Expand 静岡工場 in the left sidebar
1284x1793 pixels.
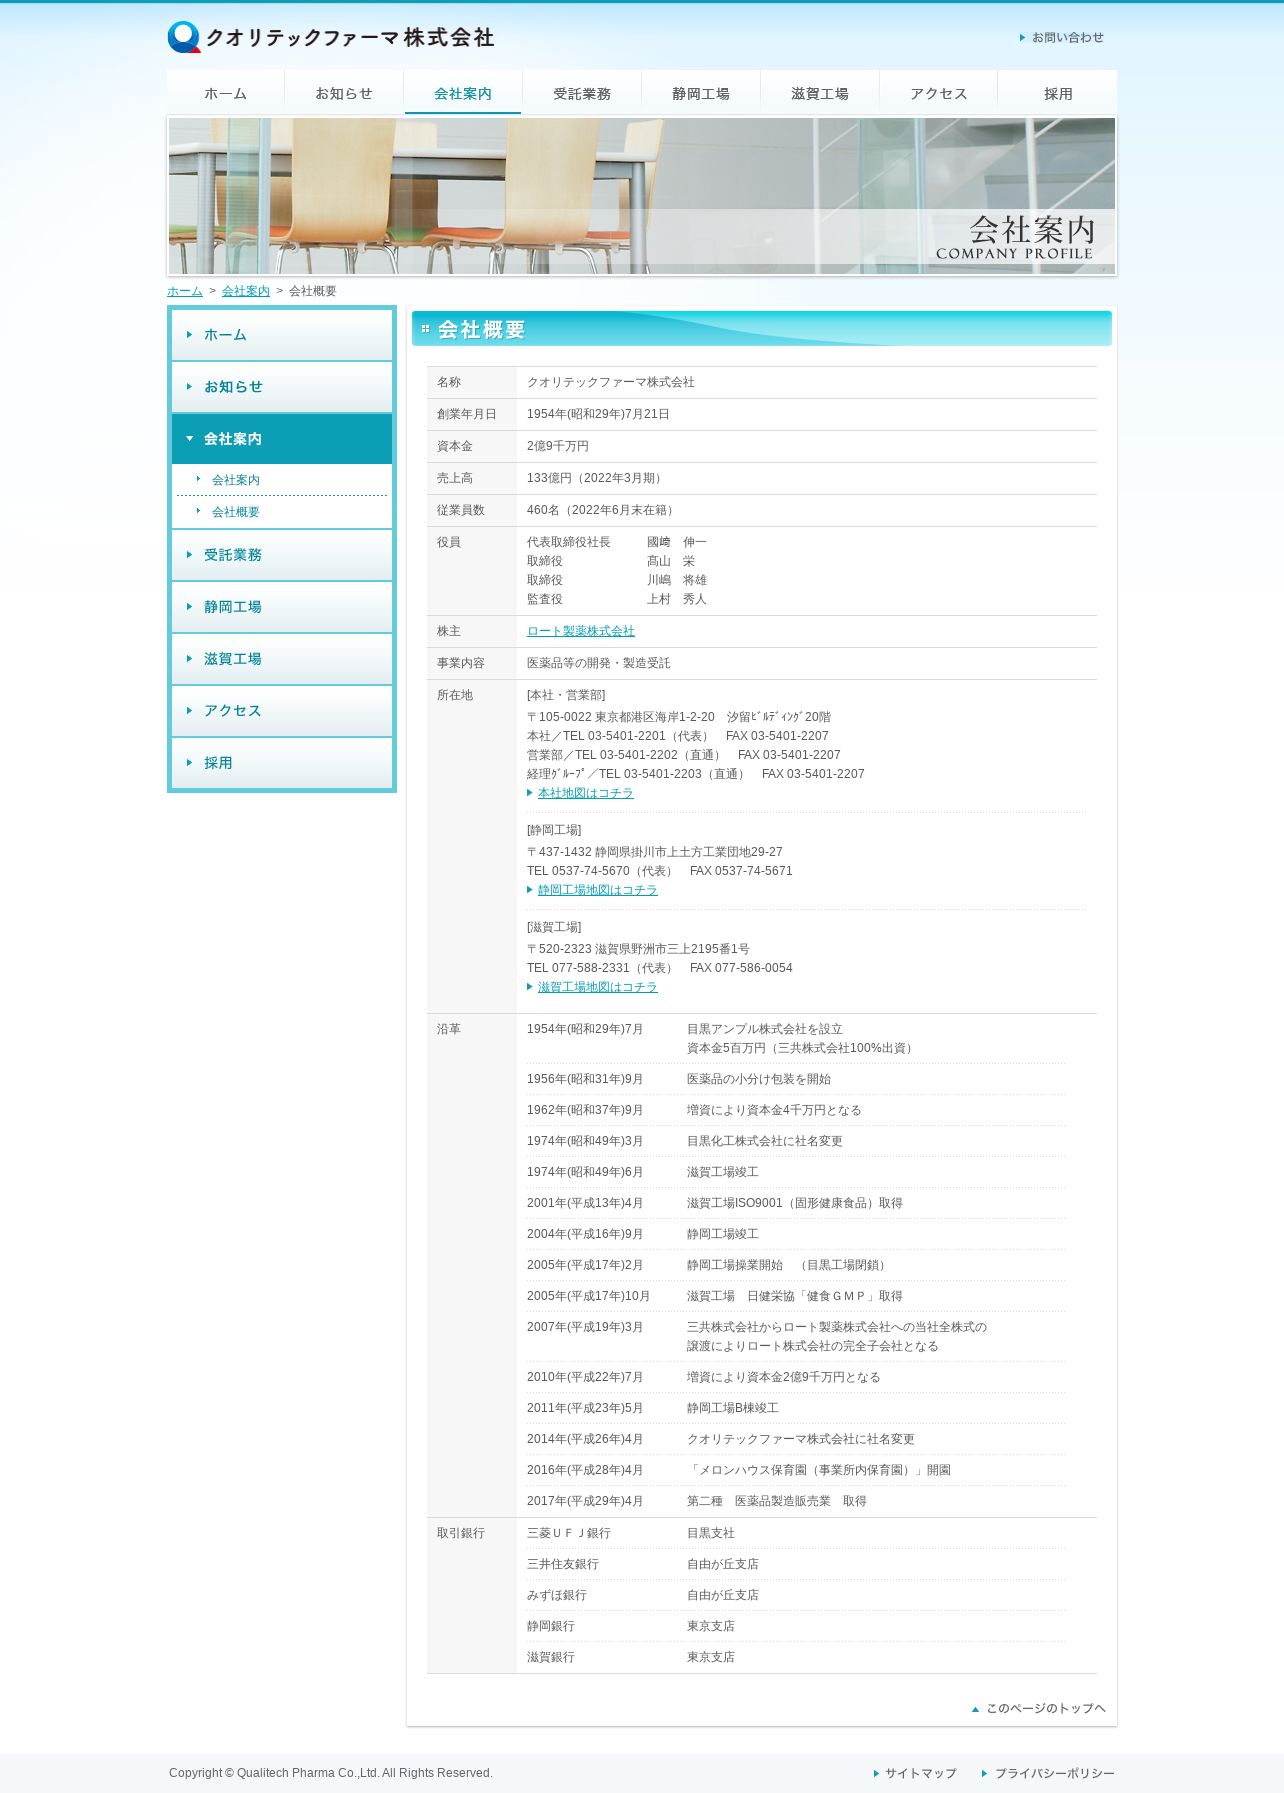point(282,607)
